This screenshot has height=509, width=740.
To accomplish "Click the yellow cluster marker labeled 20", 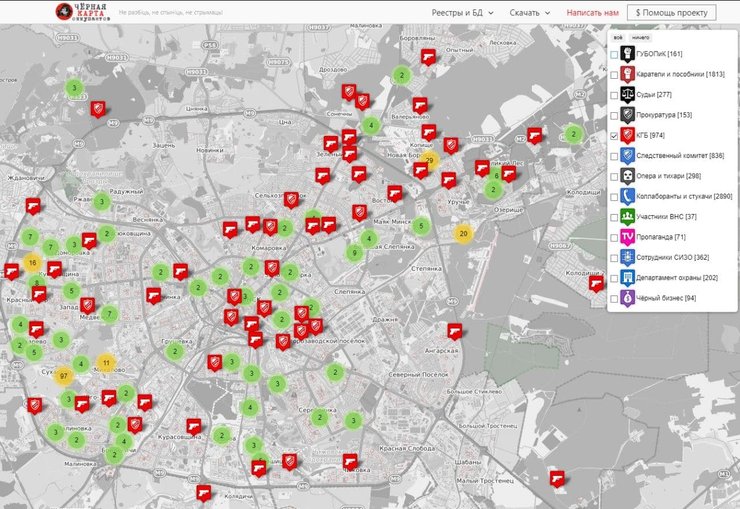I will (463, 232).
